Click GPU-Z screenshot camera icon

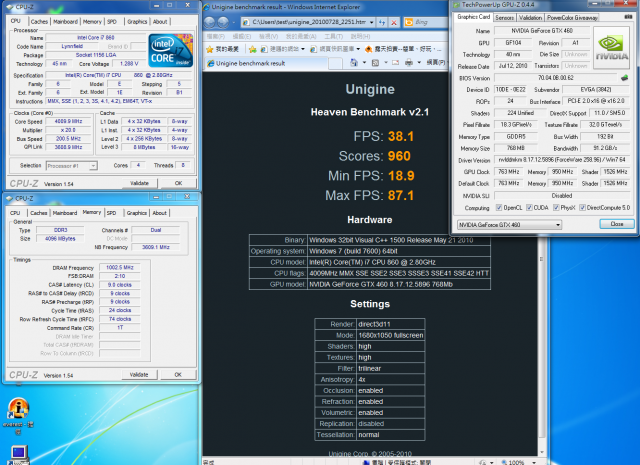click(x=629, y=17)
